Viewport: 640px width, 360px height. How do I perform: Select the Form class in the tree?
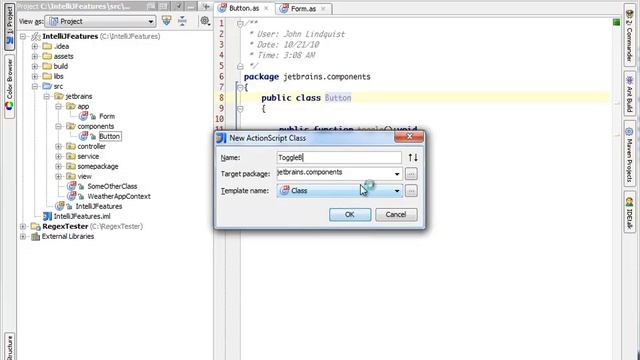(x=107, y=116)
